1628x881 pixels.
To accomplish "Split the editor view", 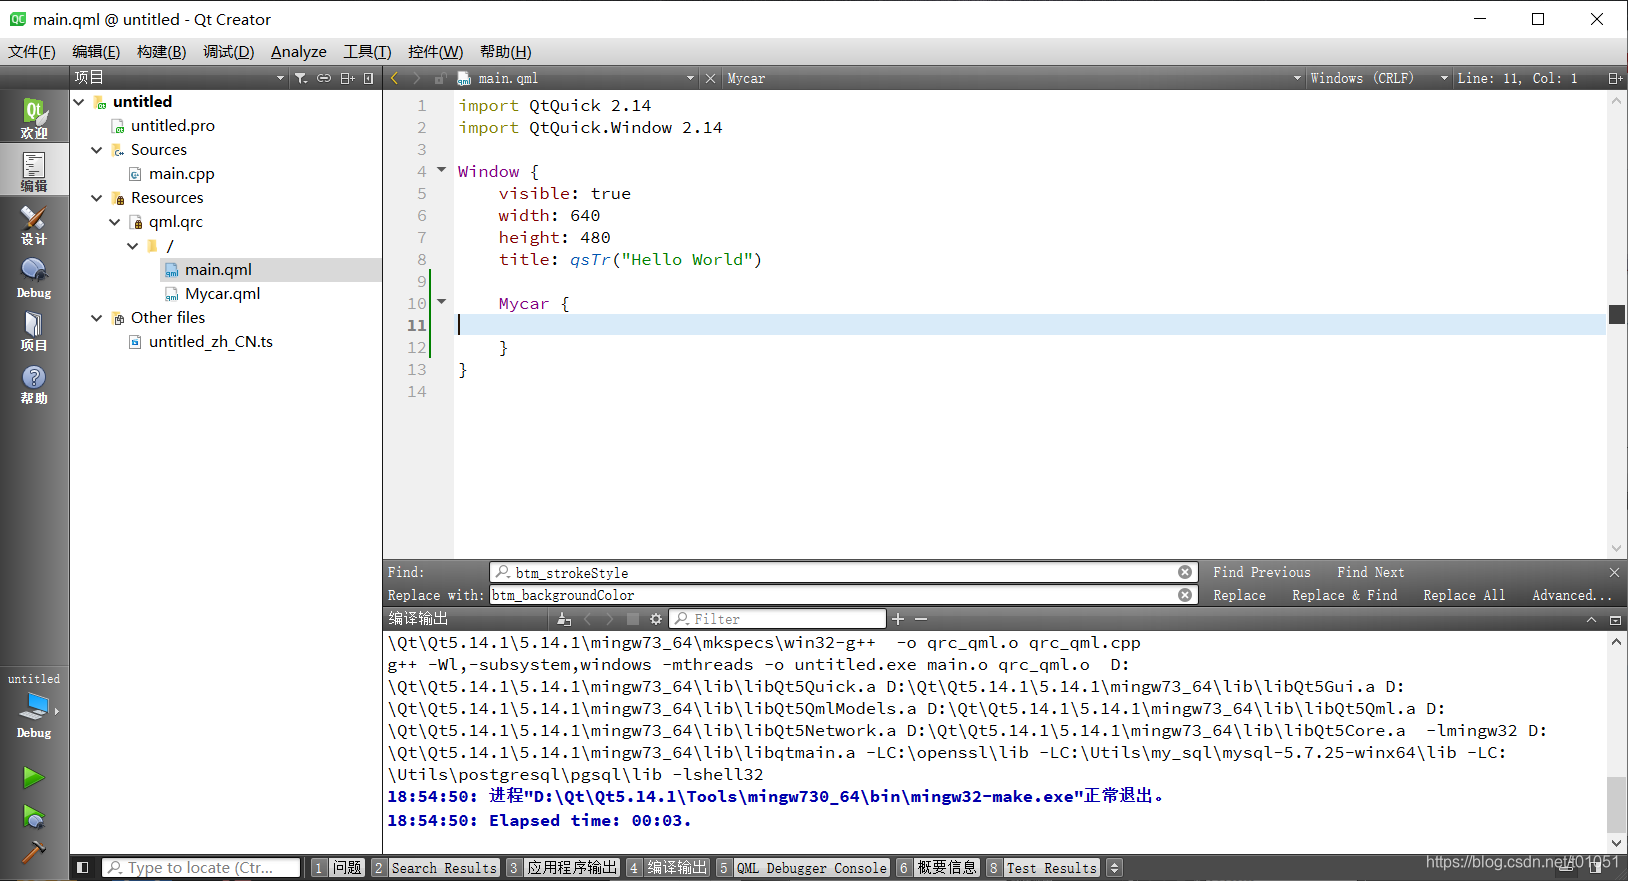I will [x=1615, y=78].
